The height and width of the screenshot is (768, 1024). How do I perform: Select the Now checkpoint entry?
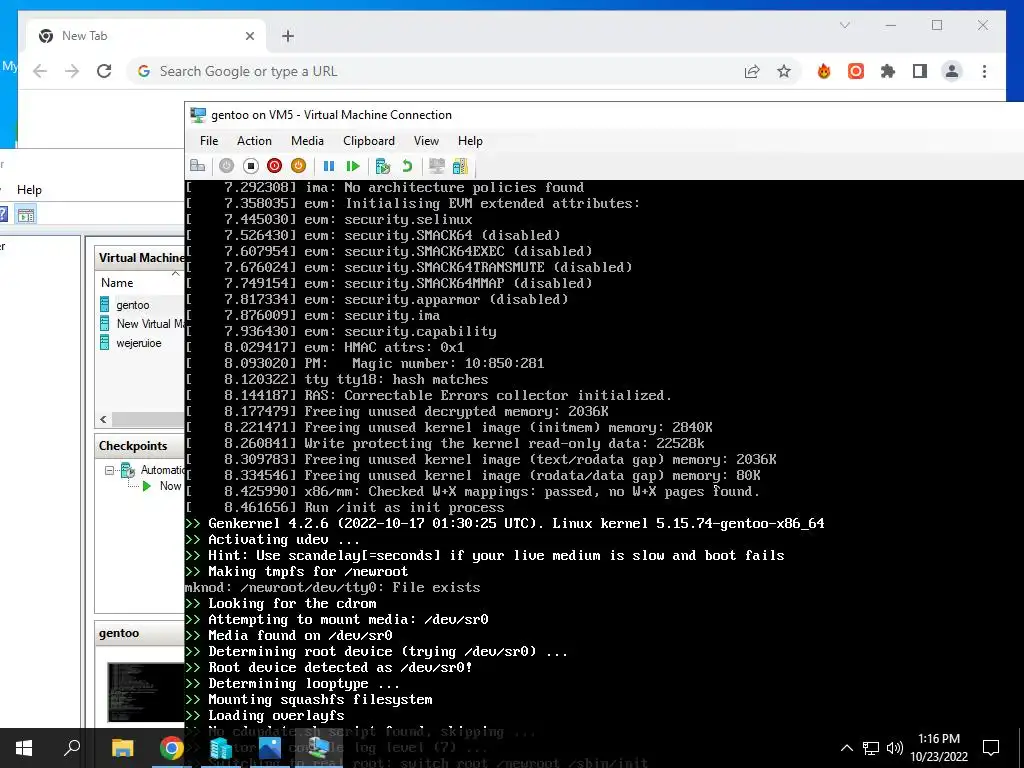coord(170,486)
